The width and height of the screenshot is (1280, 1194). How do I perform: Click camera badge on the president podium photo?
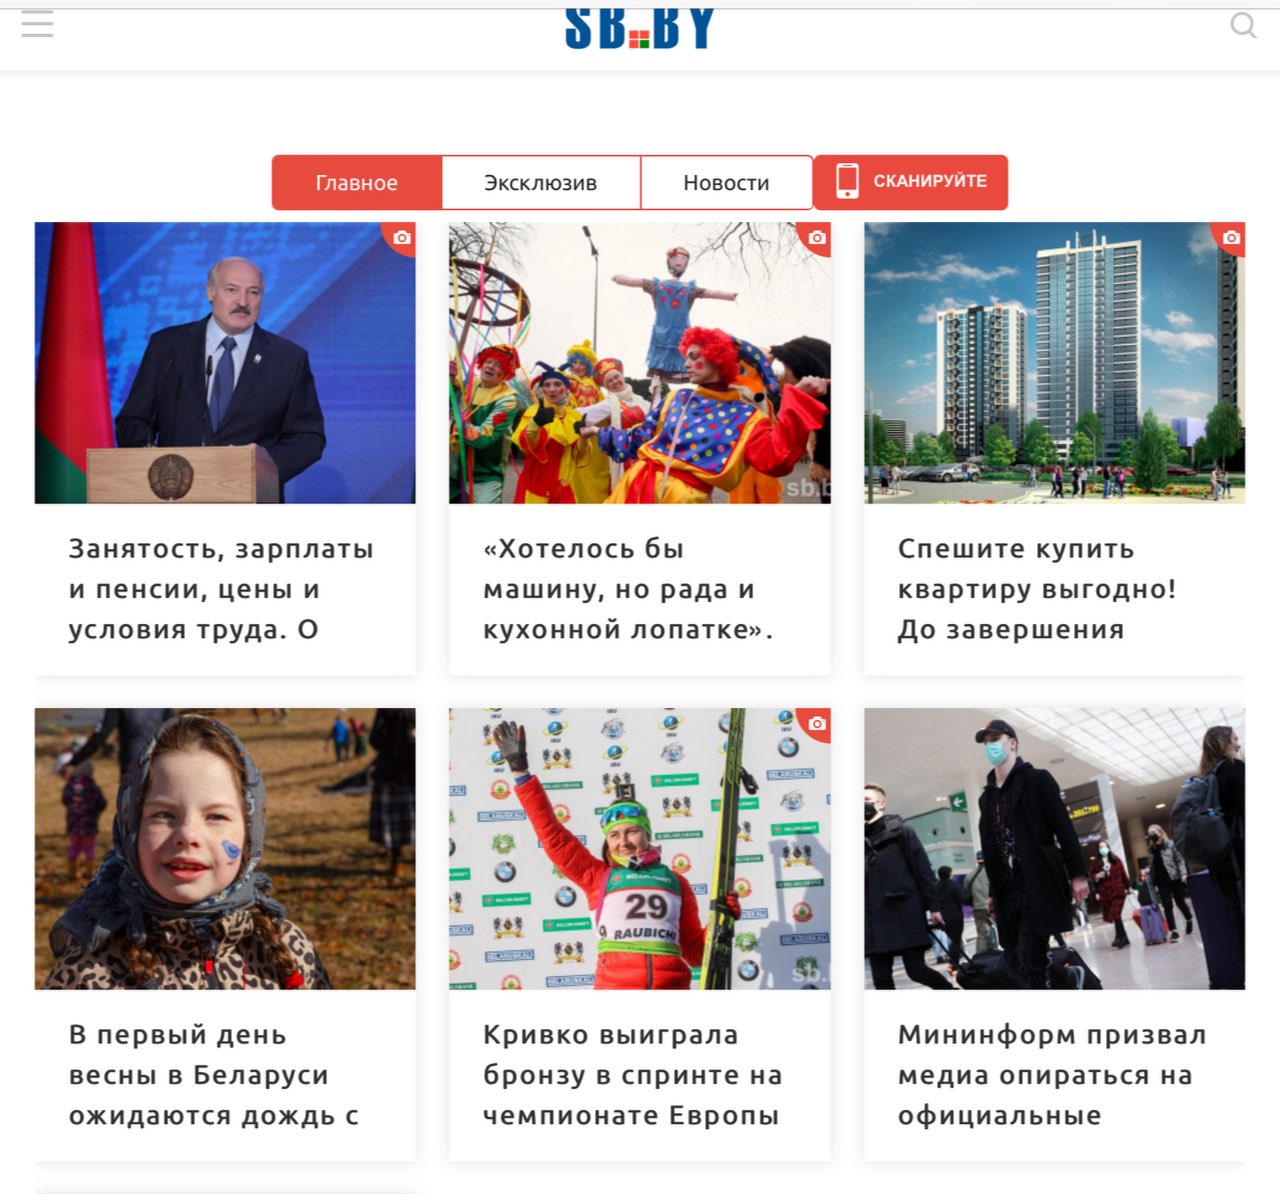(x=401, y=237)
